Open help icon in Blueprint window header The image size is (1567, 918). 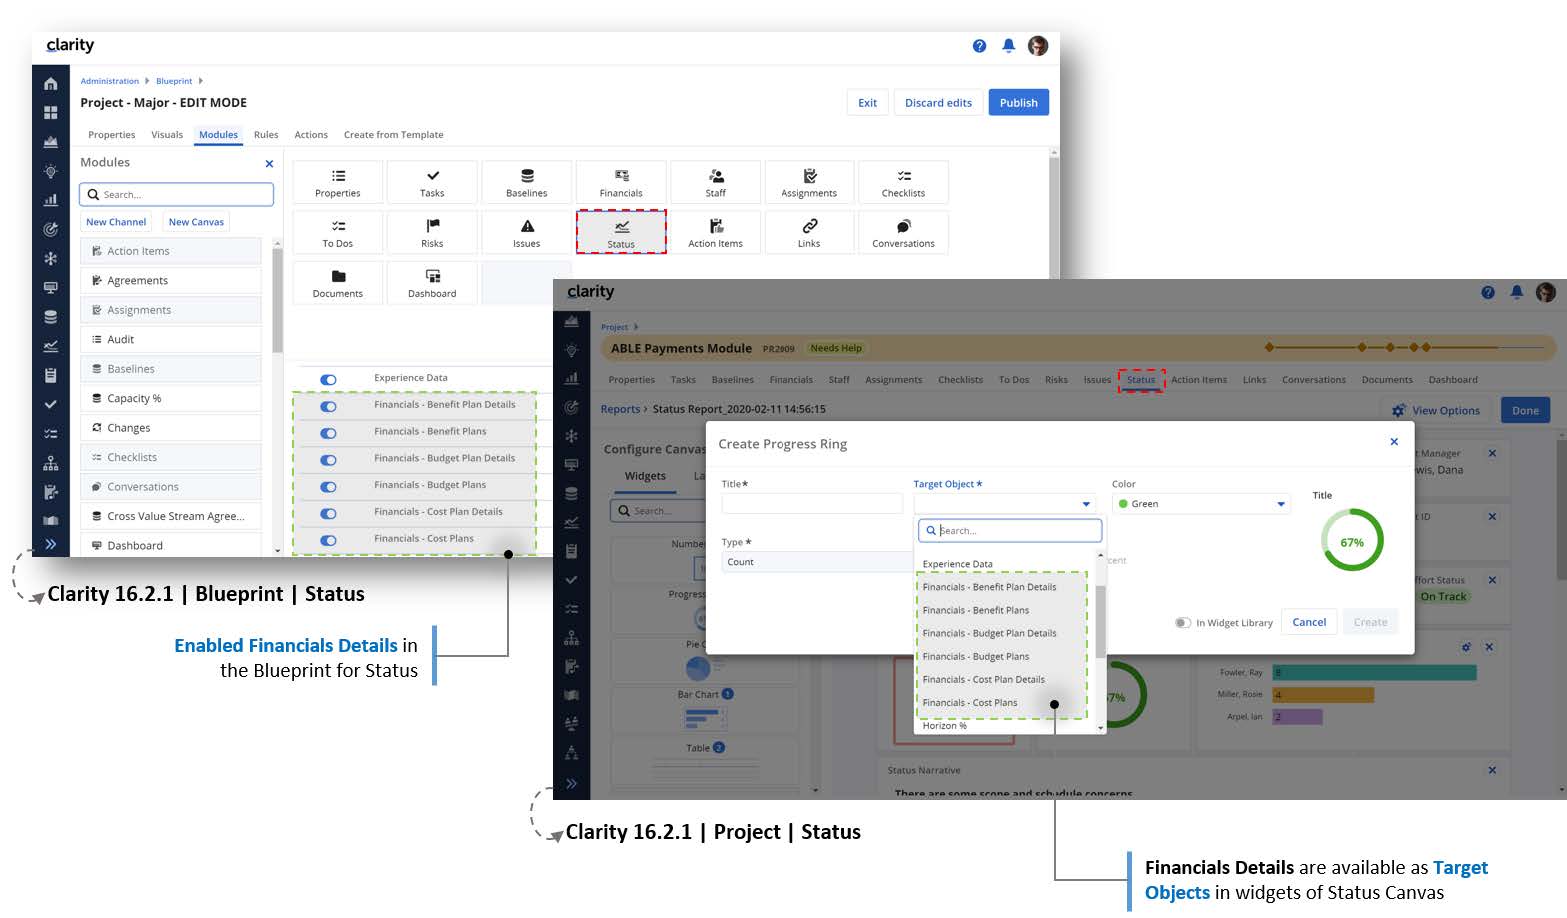(979, 46)
